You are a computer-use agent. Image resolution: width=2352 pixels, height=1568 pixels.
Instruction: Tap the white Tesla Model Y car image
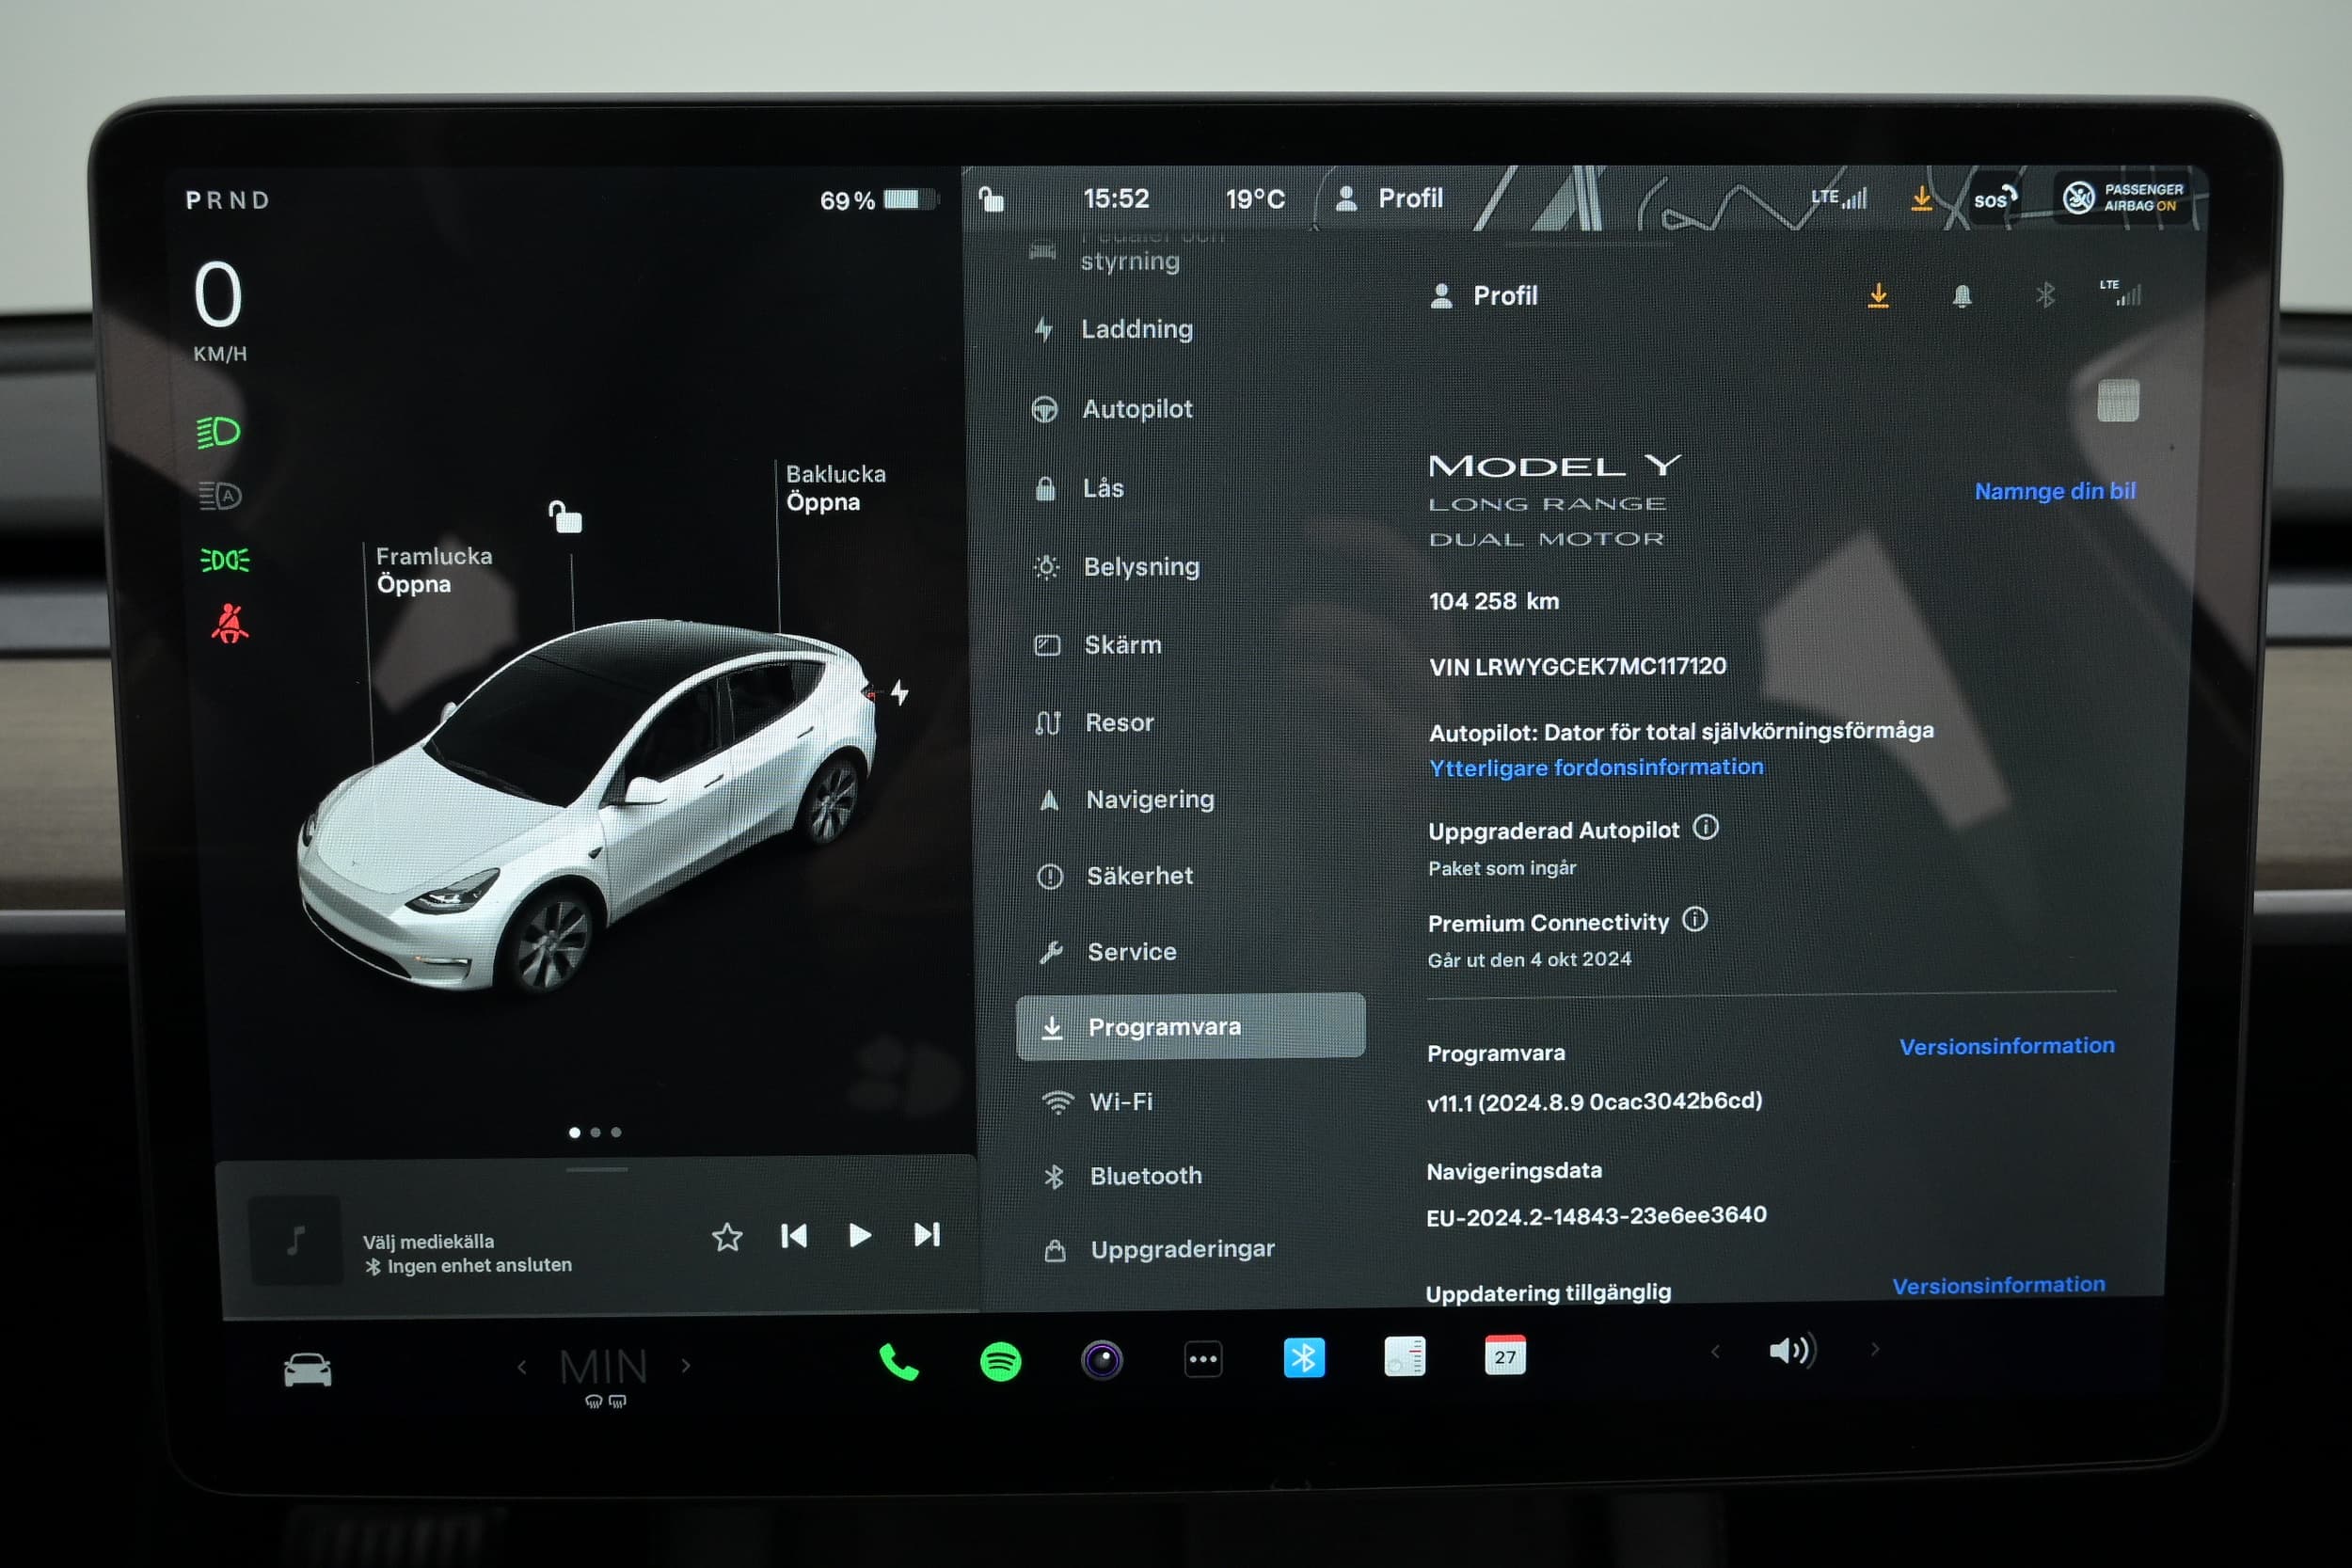point(590,805)
